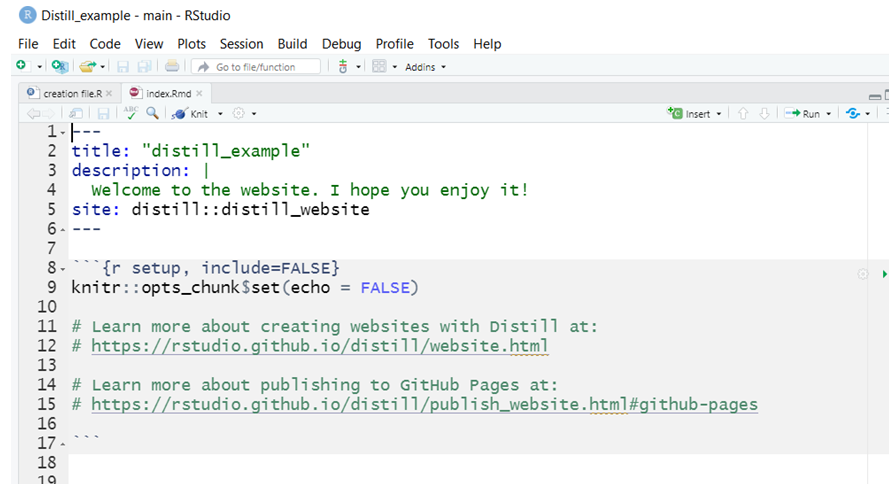Close the index.Rmd tab
The height and width of the screenshot is (484, 889).
199,94
